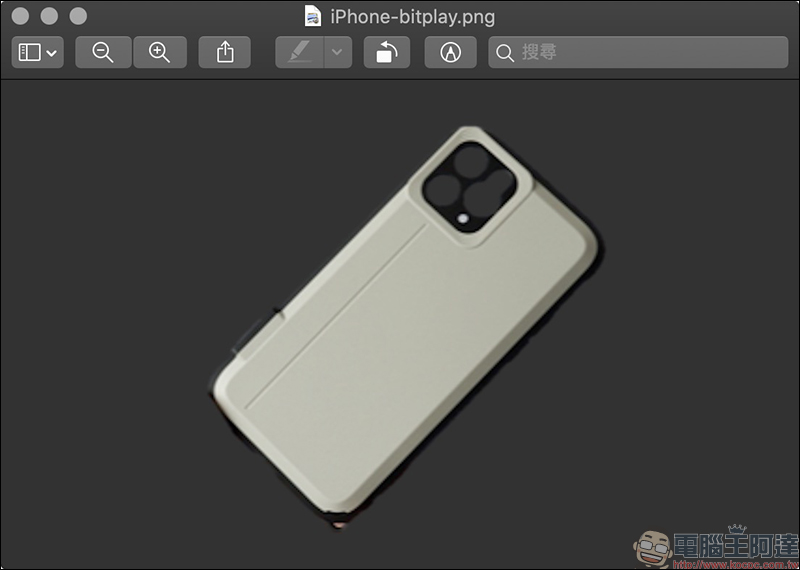Click the PNG document icon in title bar
The width and height of the screenshot is (800, 570).
pos(313,17)
